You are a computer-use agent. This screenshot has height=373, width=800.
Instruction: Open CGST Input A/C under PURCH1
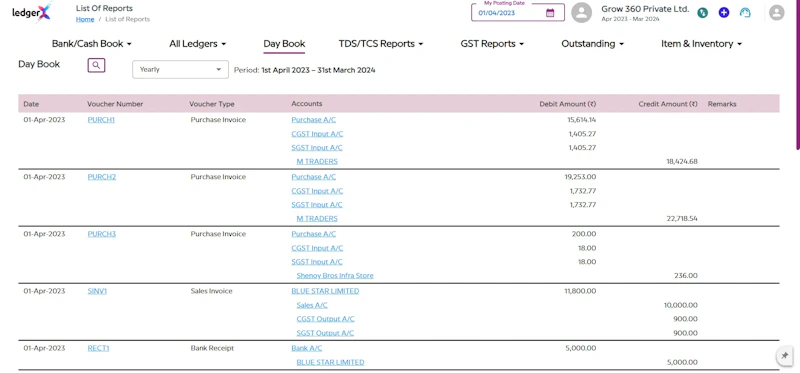coord(317,134)
